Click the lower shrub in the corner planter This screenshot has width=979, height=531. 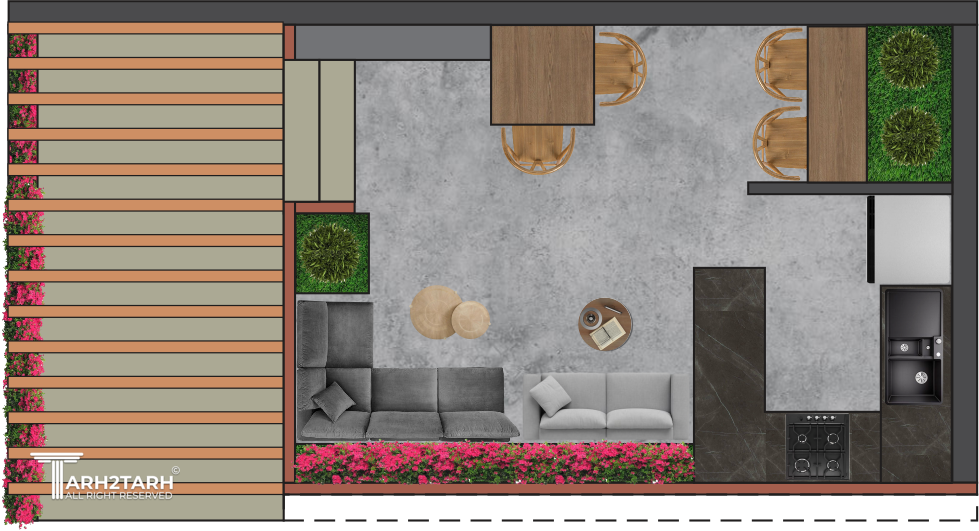(x=910, y=135)
